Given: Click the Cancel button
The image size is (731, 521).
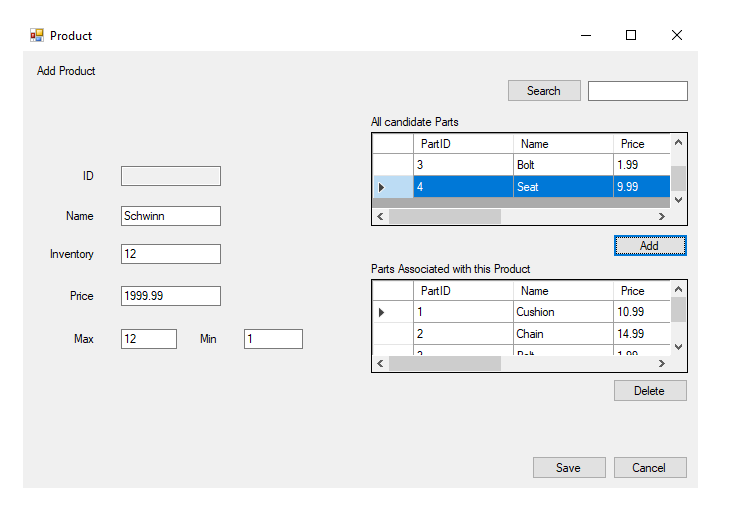Looking at the screenshot, I should pos(650,467).
